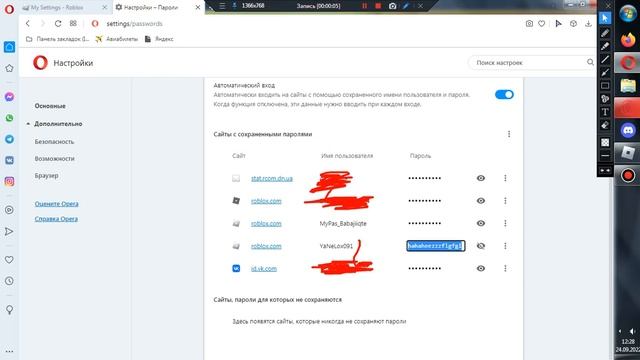Pause the screen recording

click(x=364, y=6)
